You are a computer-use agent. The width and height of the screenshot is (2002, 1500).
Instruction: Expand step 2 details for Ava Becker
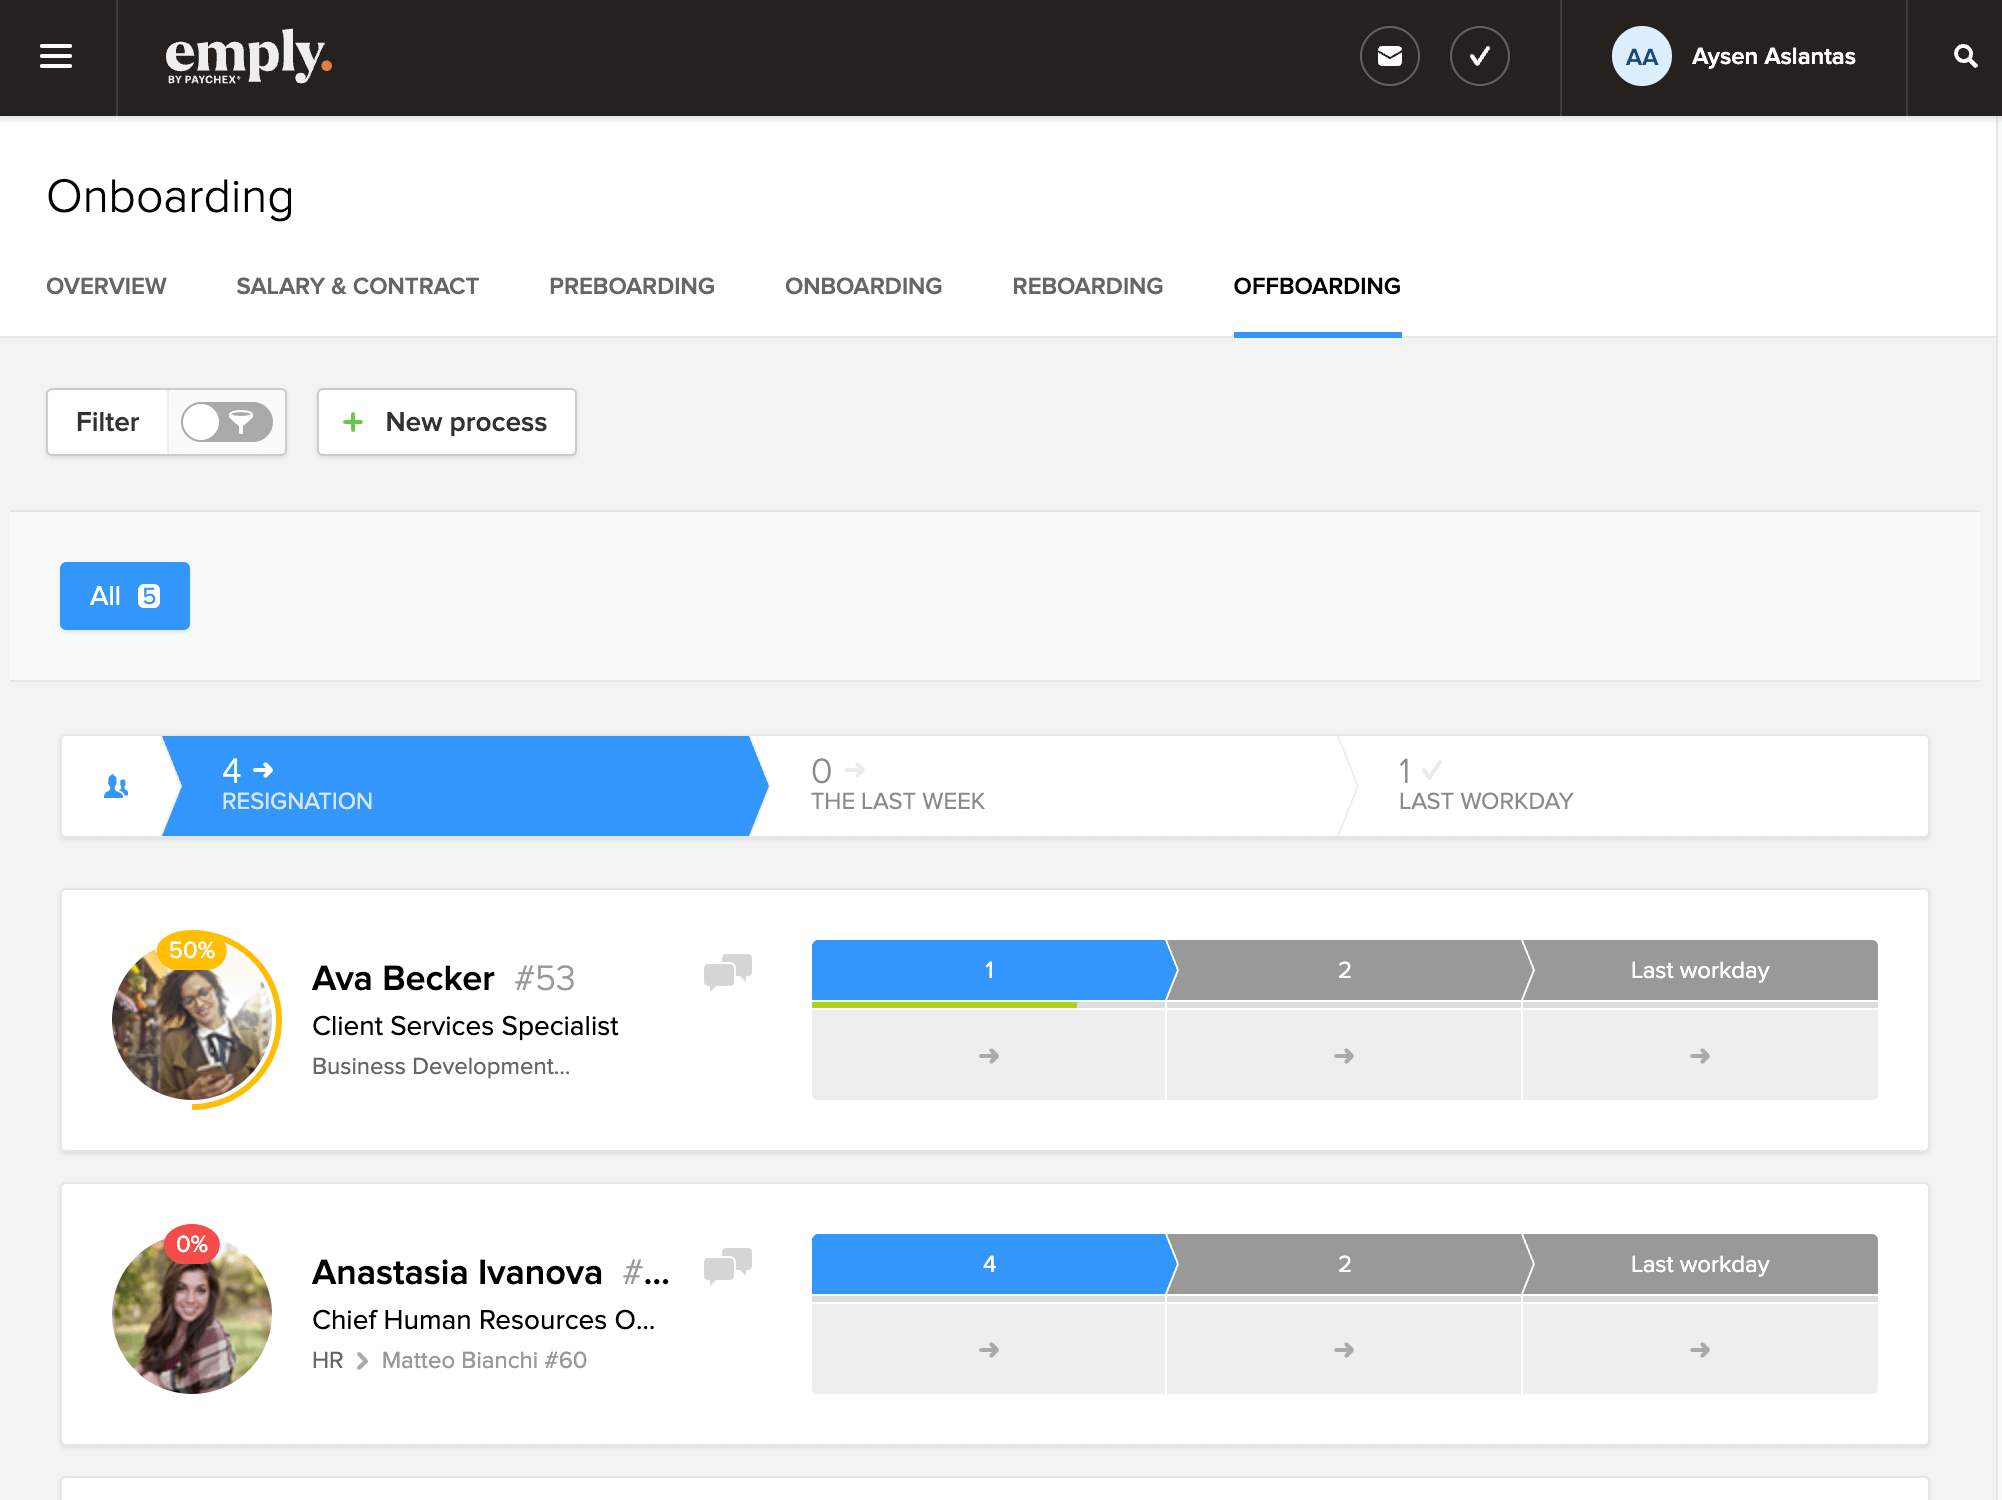tap(1344, 1054)
